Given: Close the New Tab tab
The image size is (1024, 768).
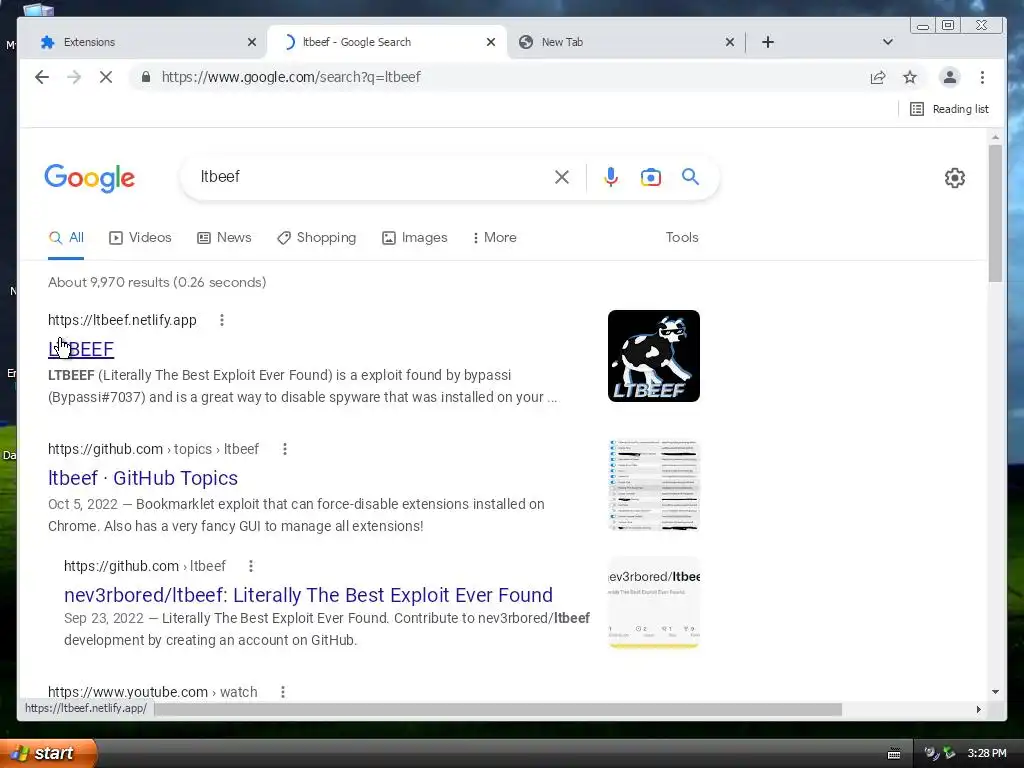Looking at the screenshot, I should point(730,42).
